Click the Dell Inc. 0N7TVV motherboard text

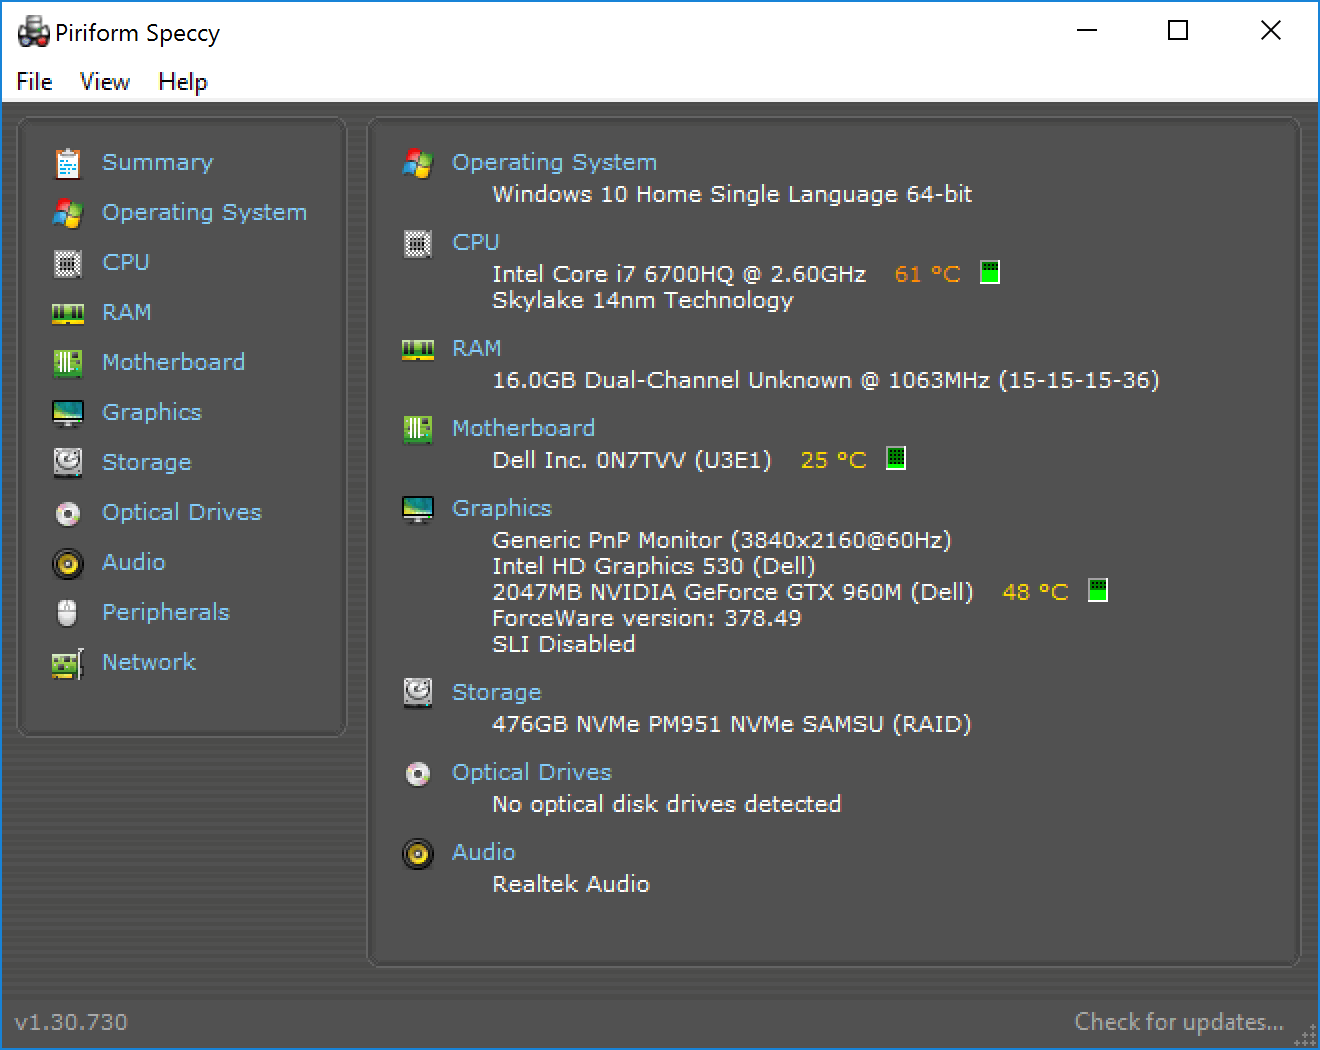coord(632,460)
